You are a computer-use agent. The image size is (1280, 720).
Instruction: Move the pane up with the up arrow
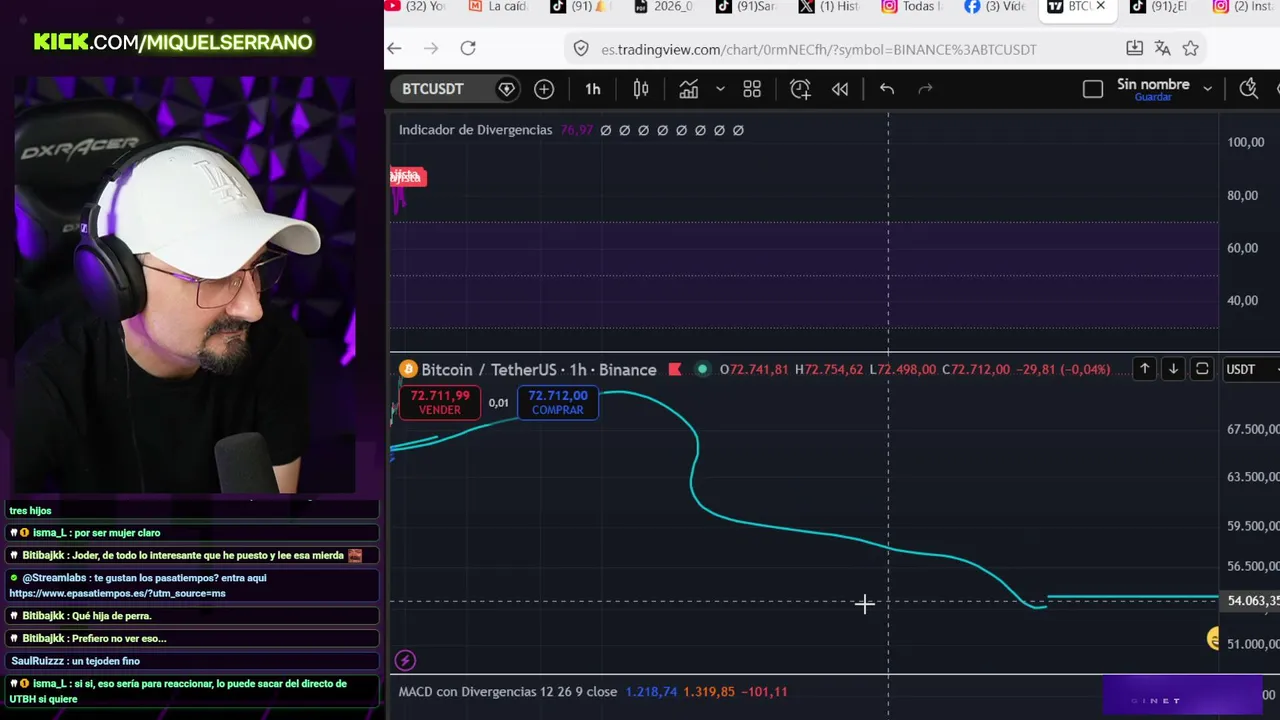[x=1145, y=369]
